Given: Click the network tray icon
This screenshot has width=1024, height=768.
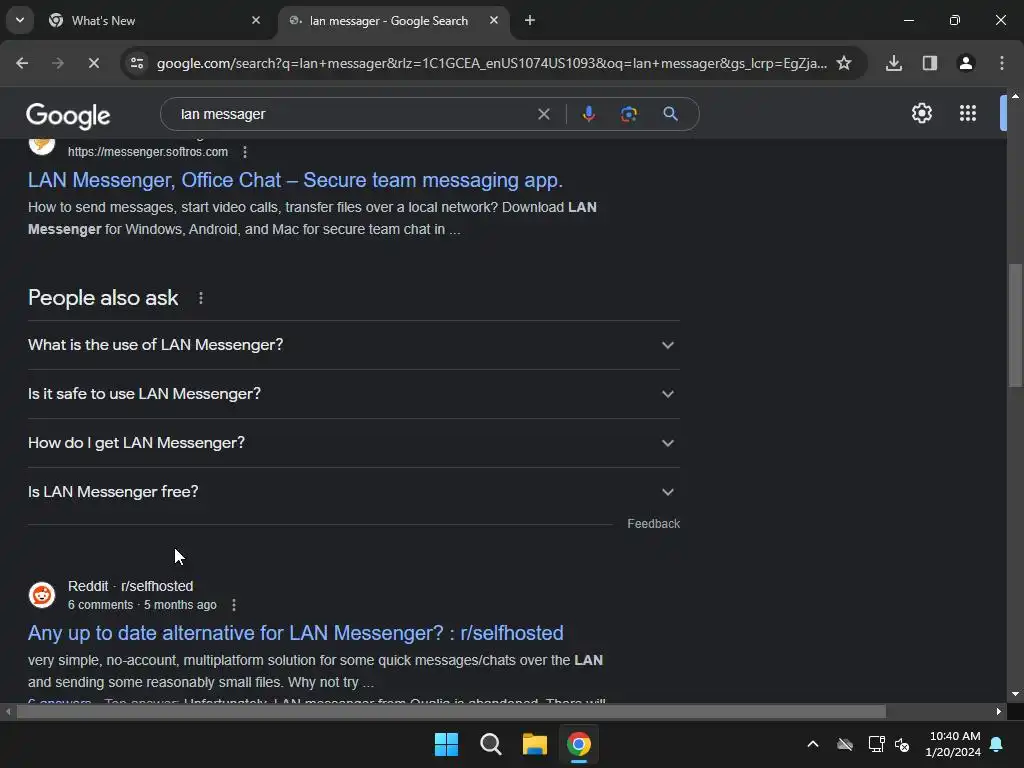Looking at the screenshot, I should (x=876, y=744).
